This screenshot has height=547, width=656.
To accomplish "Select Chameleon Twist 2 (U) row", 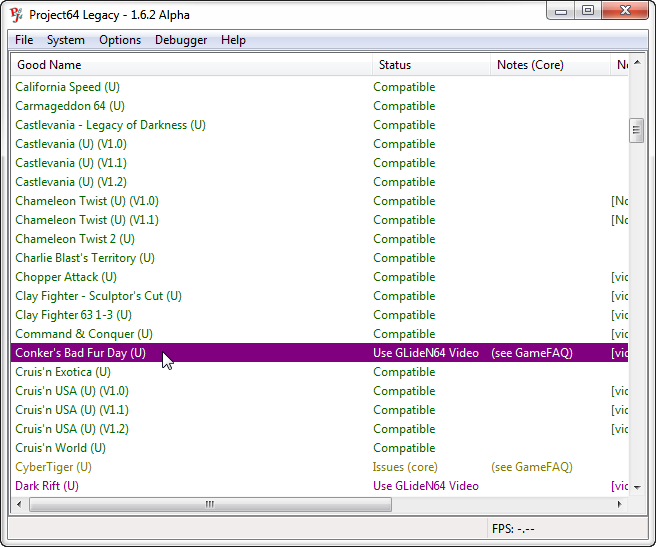I will 320,239.
